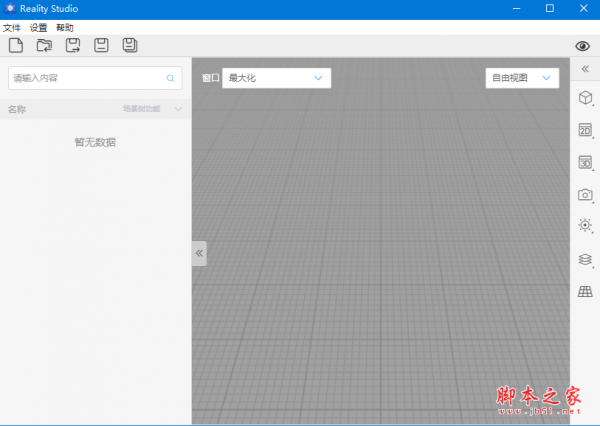
Task: Toggle the eye preview visibility icon
Action: click(x=583, y=46)
